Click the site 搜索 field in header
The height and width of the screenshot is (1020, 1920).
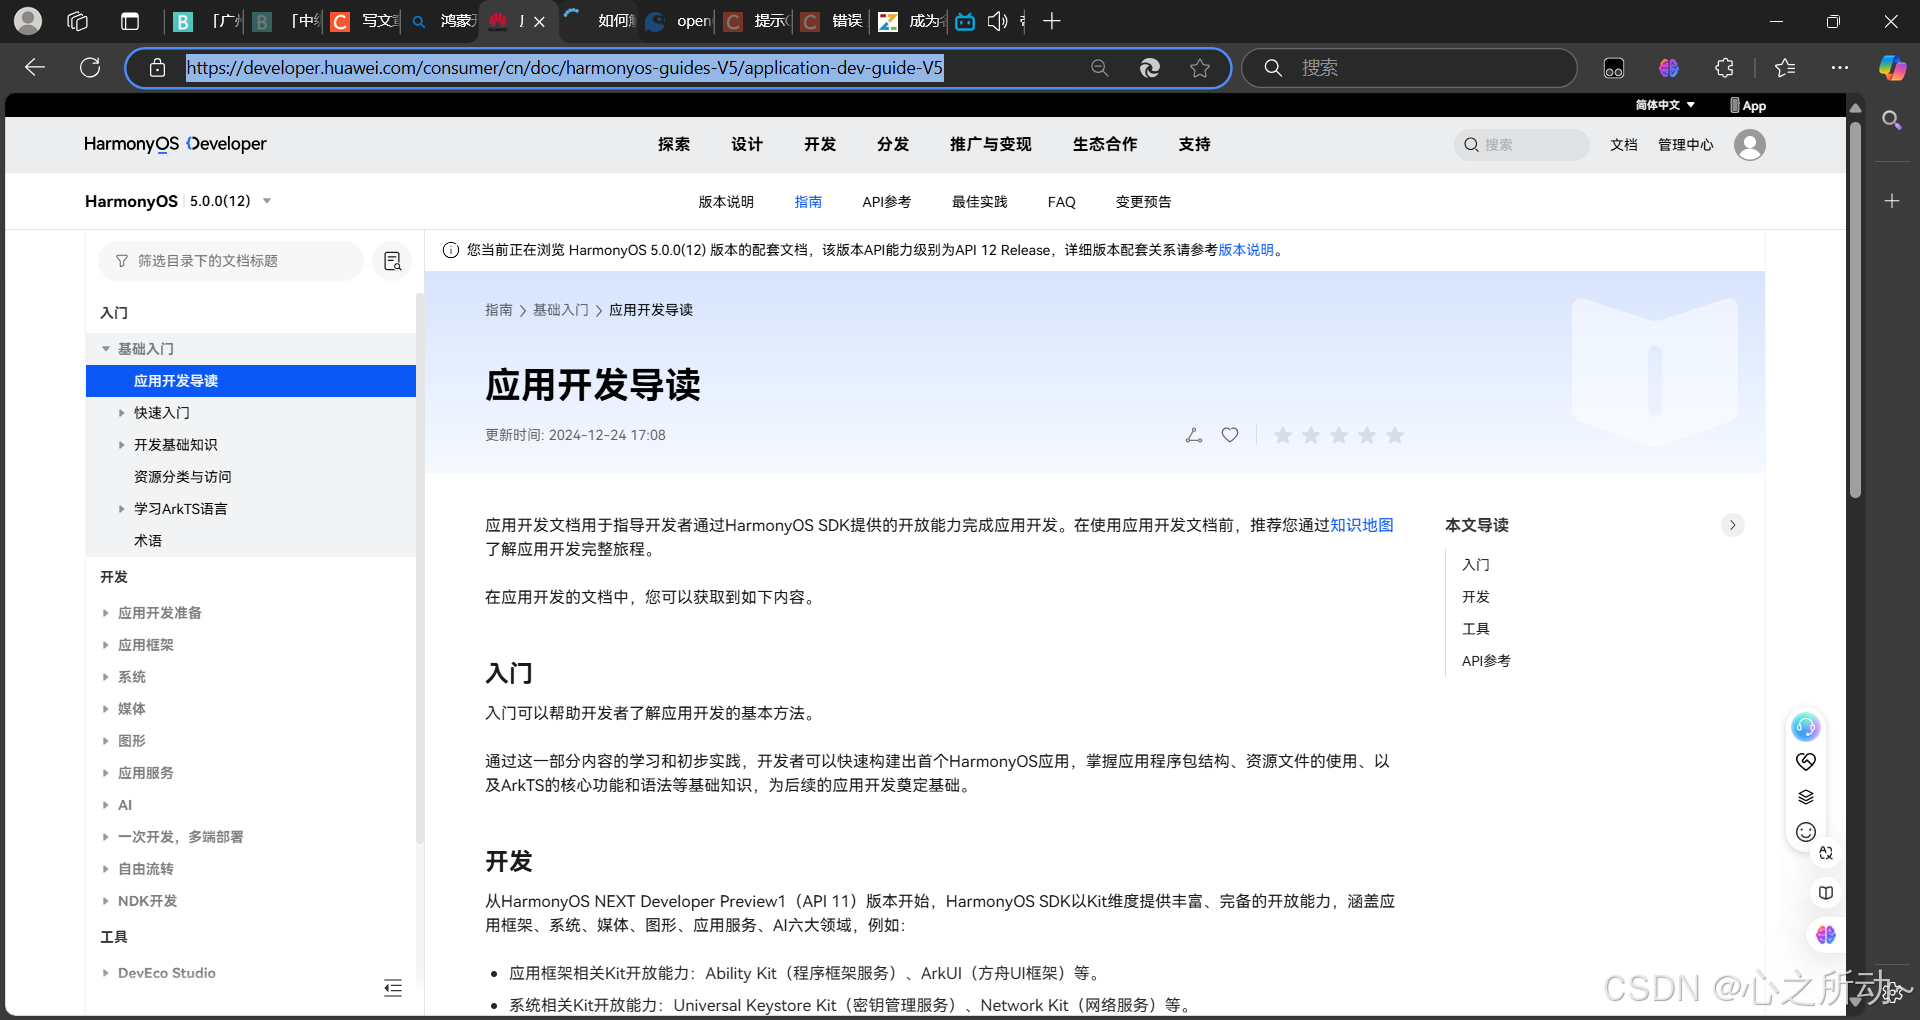[1521, 145]
